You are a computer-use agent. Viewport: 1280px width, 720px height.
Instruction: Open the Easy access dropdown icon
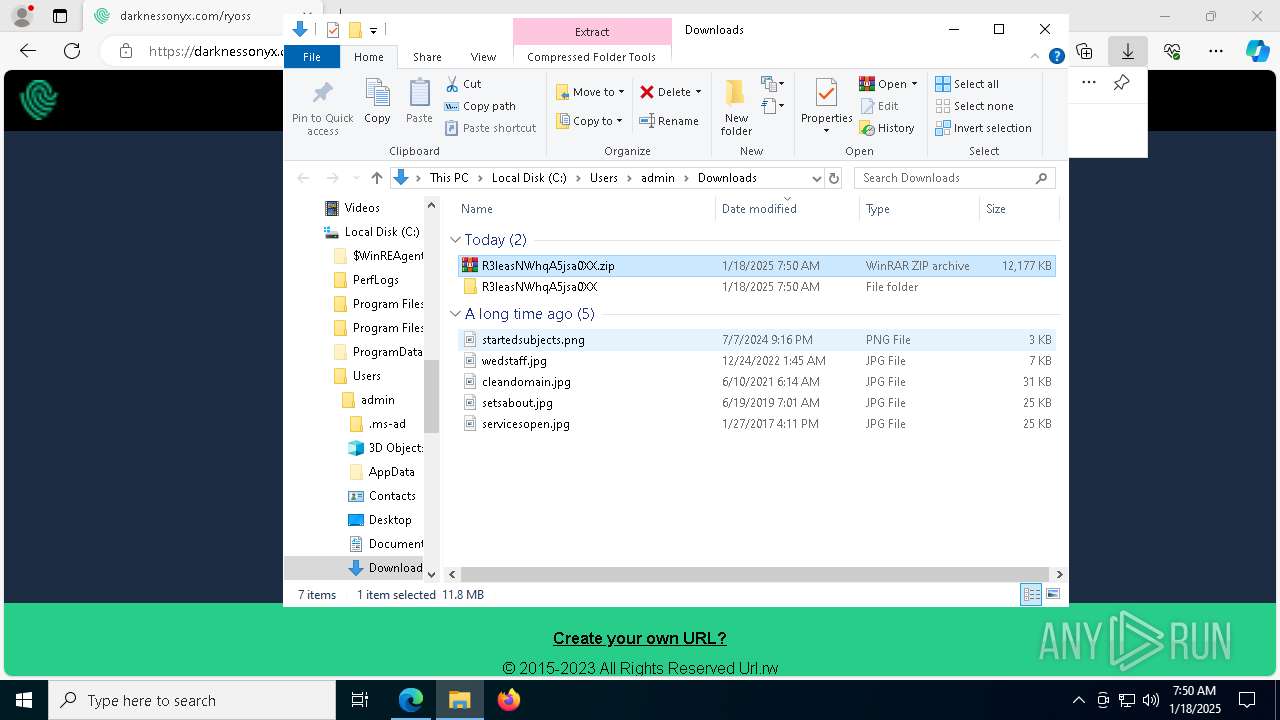772,105
